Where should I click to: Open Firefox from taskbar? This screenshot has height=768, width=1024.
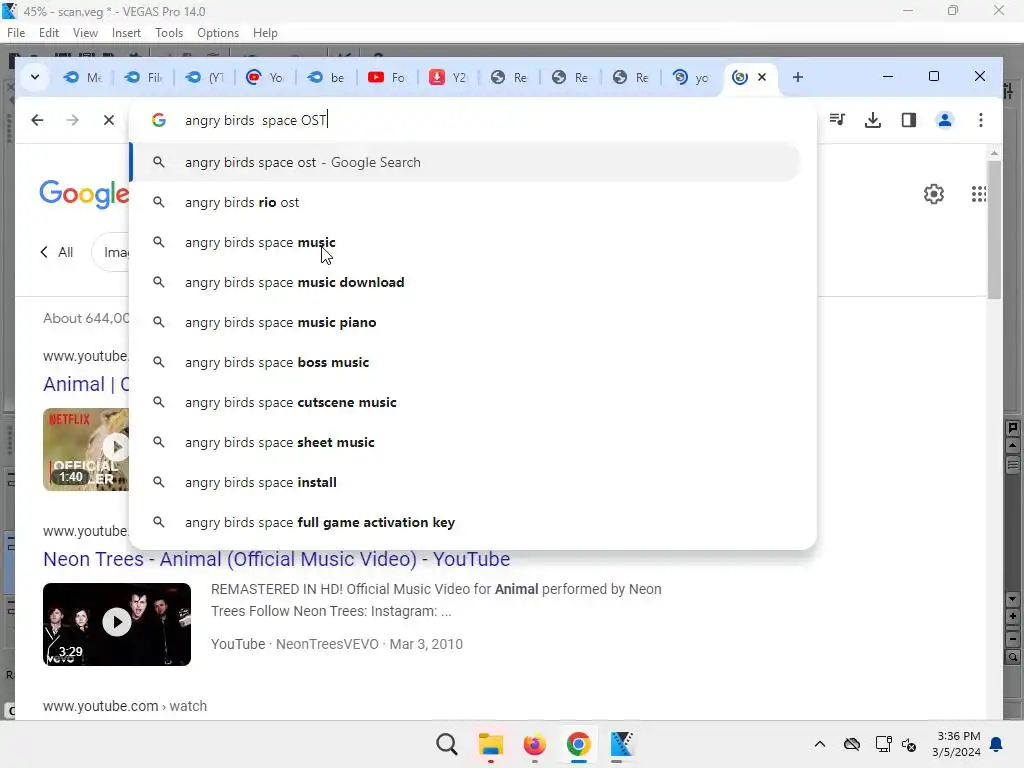click(x=534, y=744)
